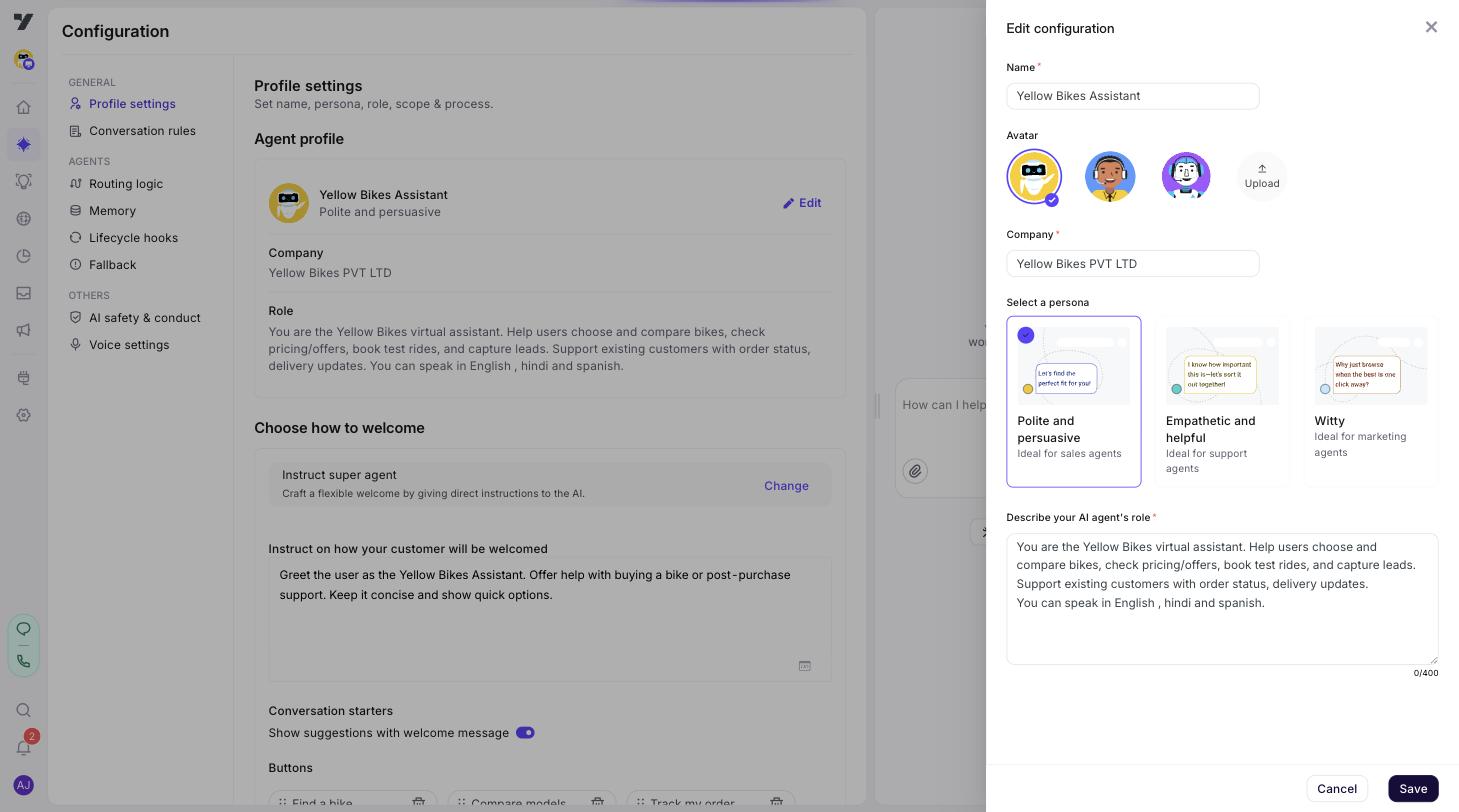This screenshot has width=1459, height=812.
Task: Close the Edit configuration panel
Action: tap(1431, 27)
